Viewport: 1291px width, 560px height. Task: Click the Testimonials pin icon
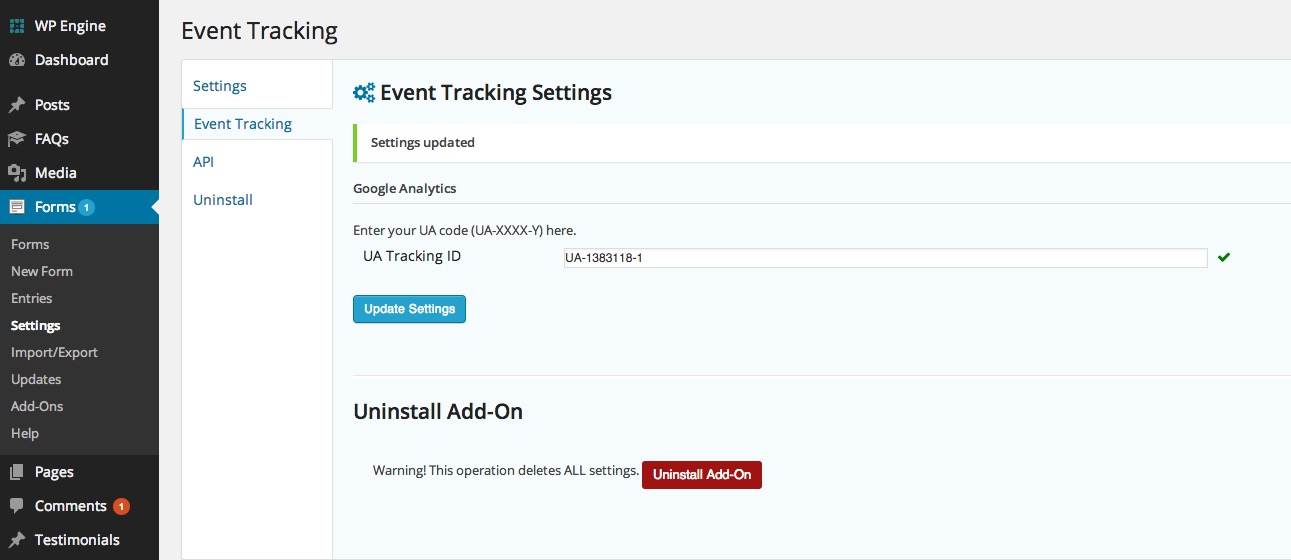(17, 540)
